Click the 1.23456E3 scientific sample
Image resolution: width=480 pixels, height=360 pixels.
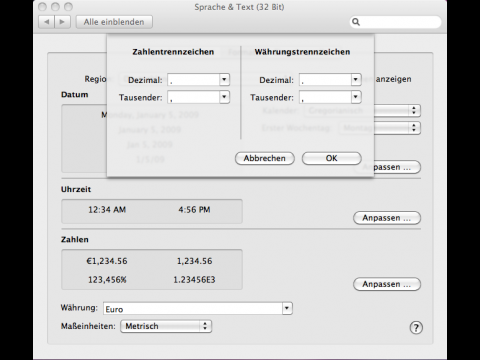[x=194, y=280]
